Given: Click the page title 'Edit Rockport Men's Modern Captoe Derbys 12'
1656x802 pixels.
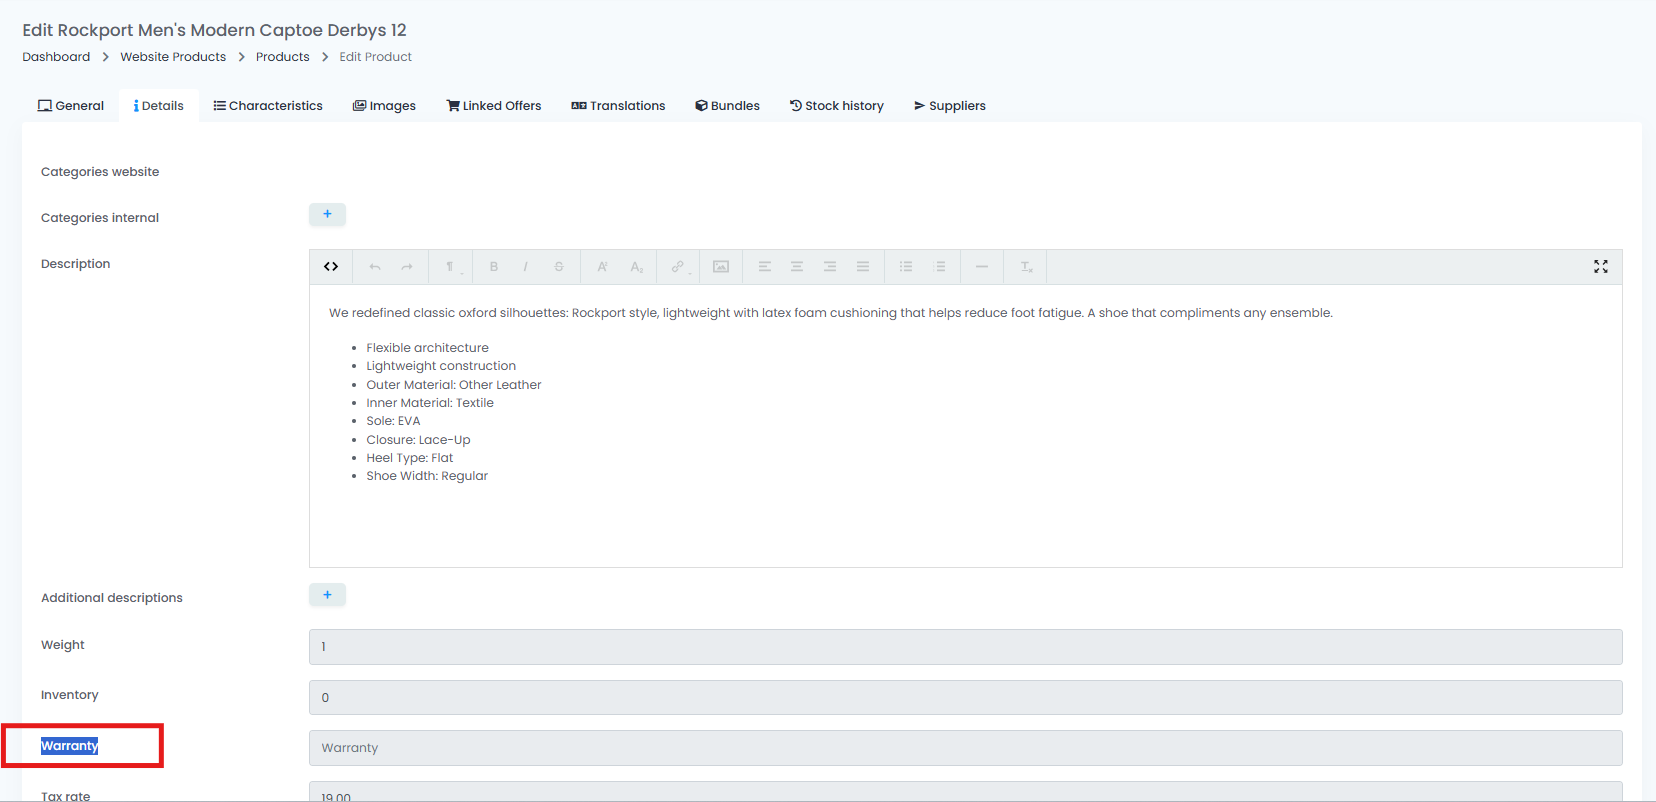Looking at the screenshot, I should [x=214, y=30].
